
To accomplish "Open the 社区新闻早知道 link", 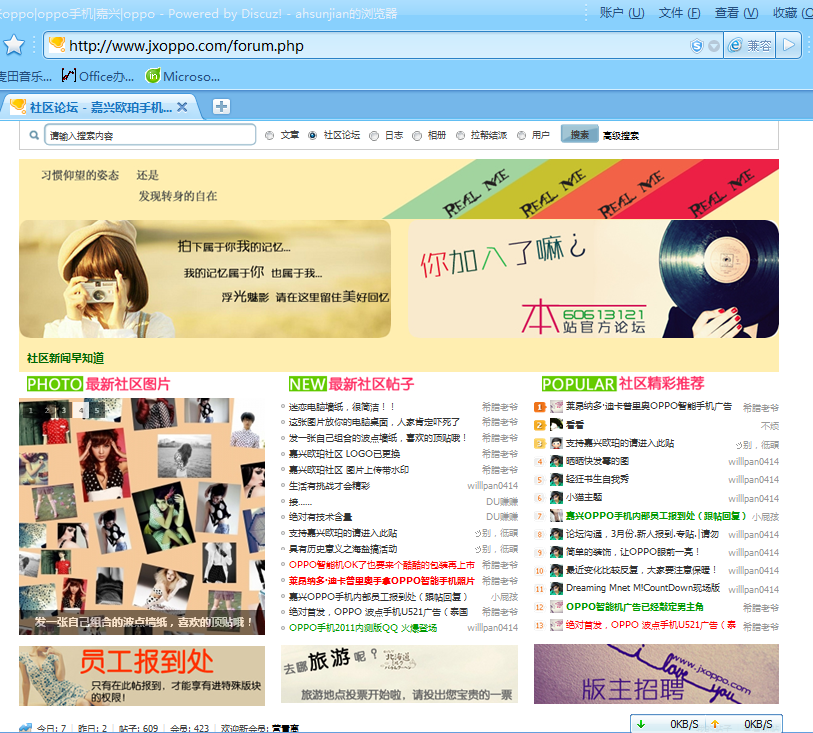I will pos(65,358).
